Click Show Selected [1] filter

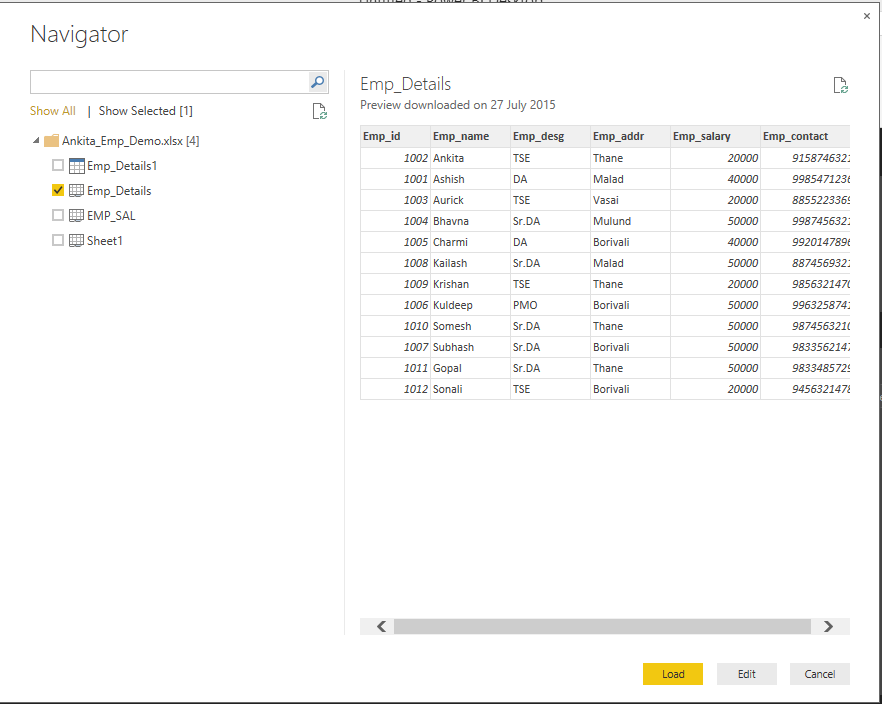click(146, 111)
